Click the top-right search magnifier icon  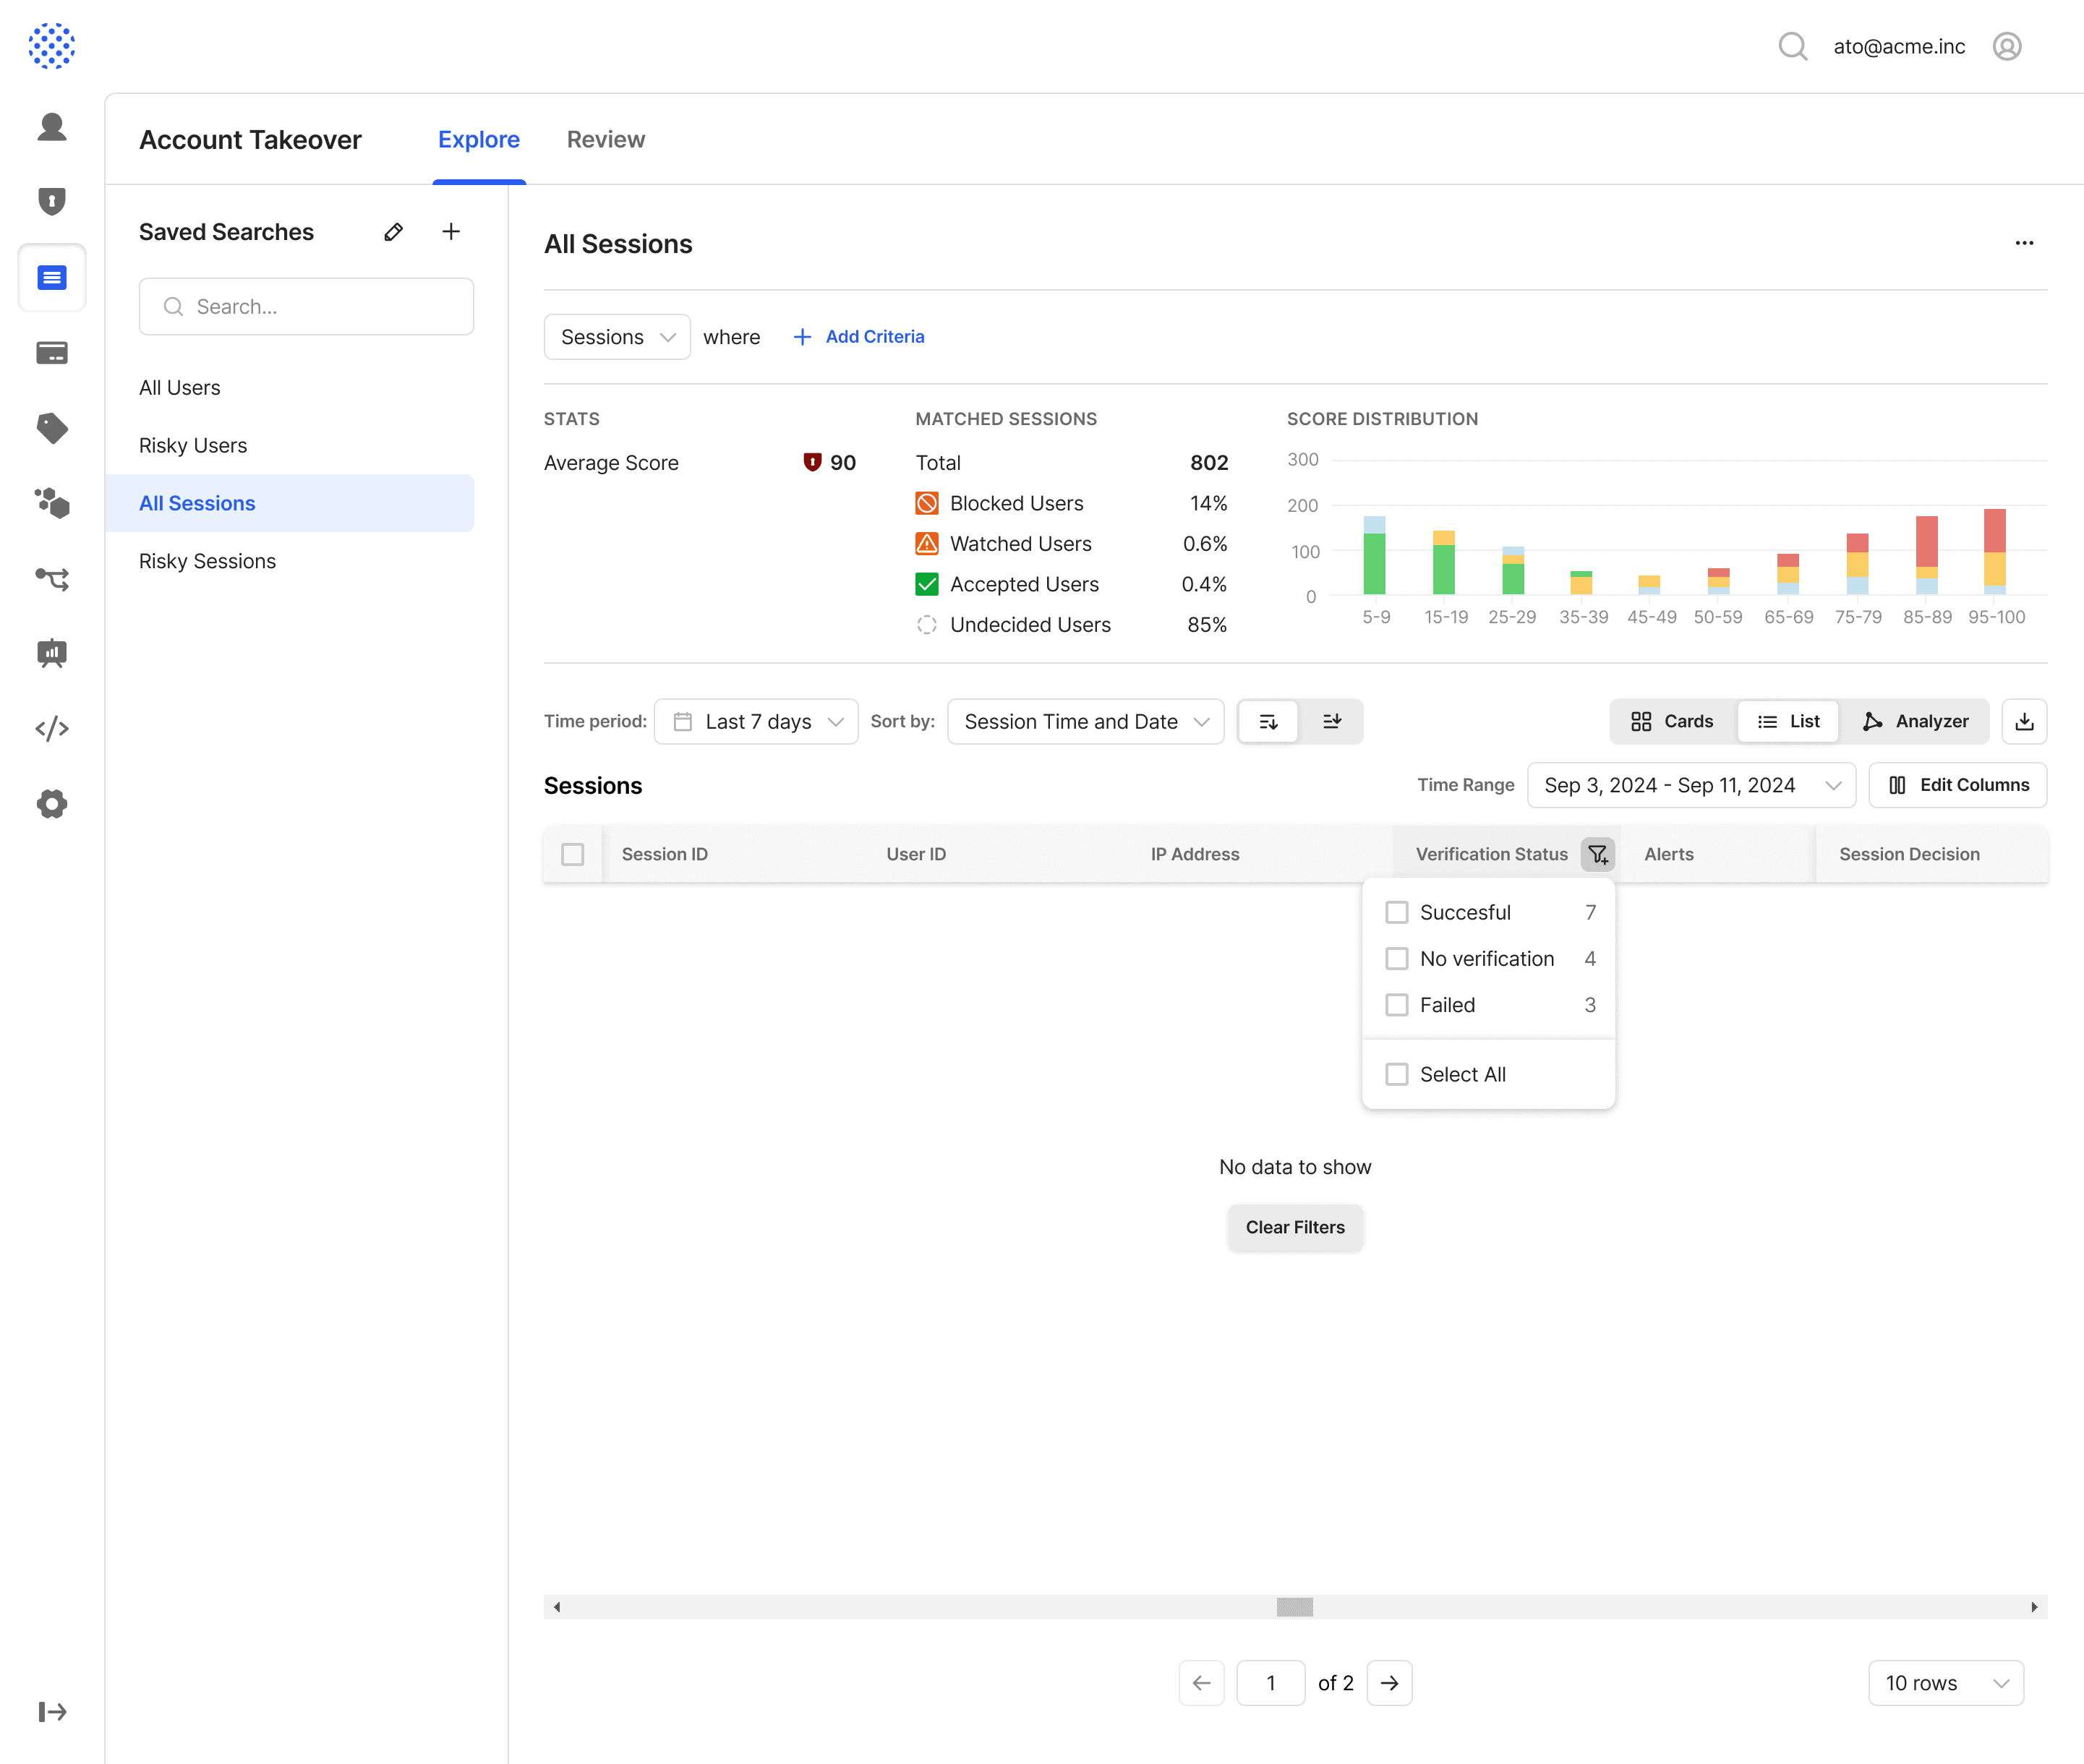1792,46
